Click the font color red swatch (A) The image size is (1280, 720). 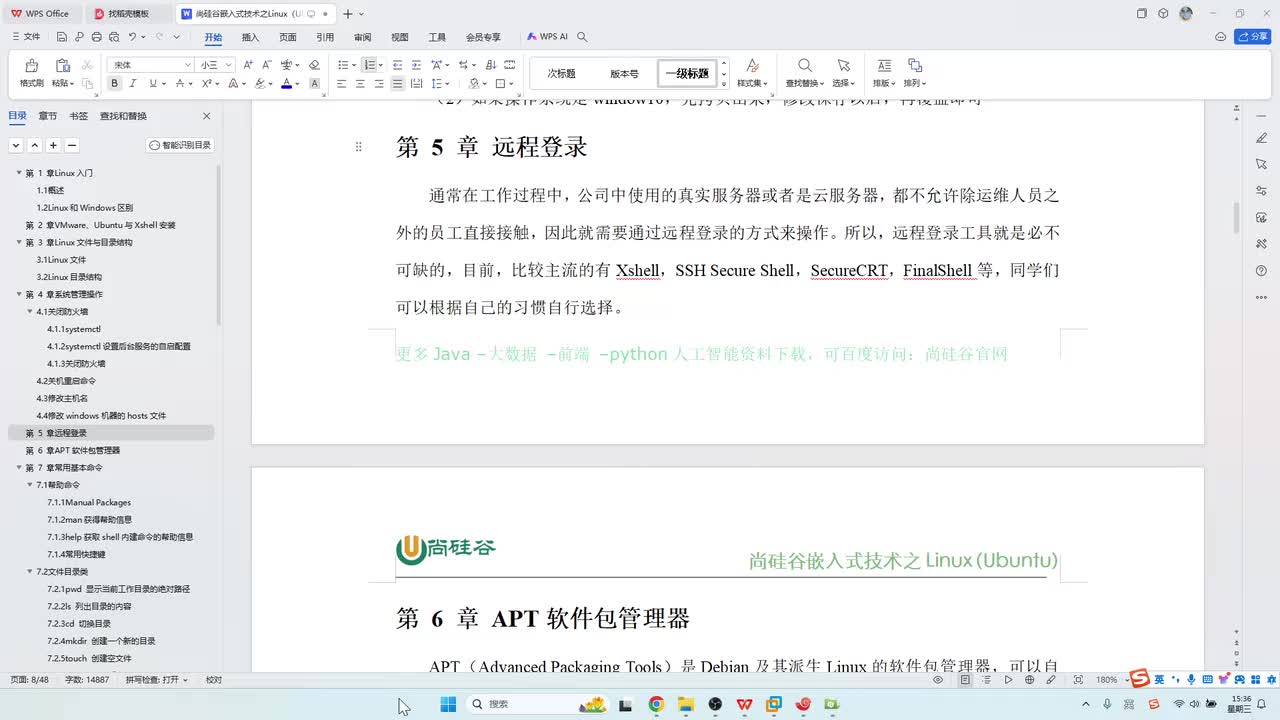286,84
